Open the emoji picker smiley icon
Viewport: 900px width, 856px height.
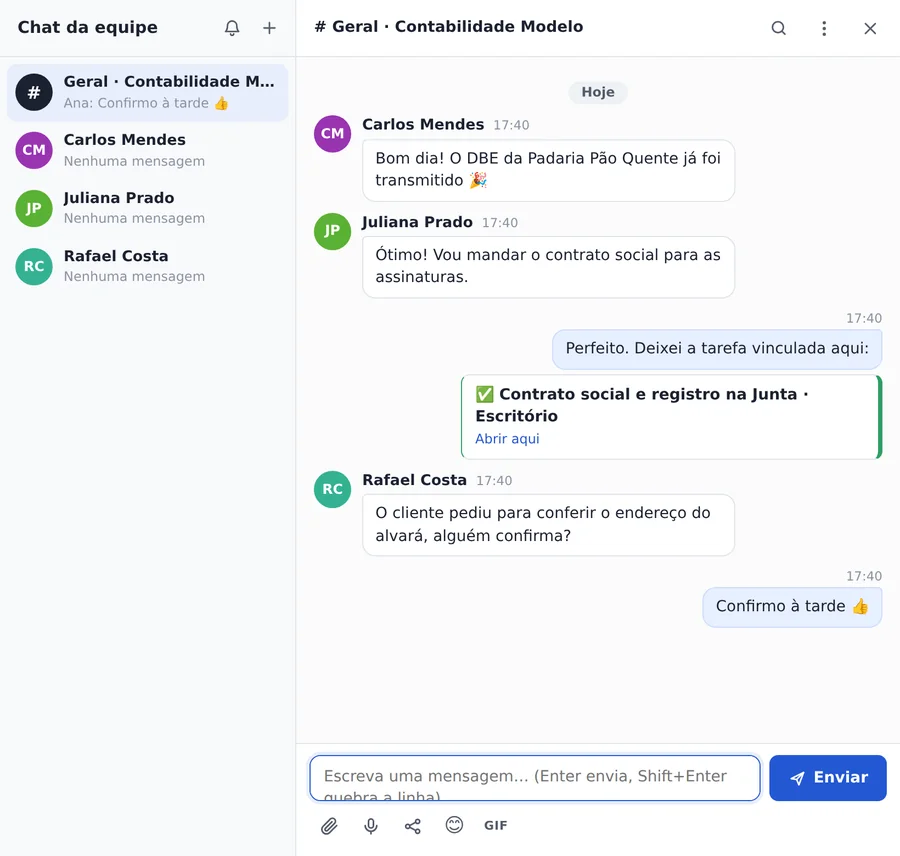[454, 825]
